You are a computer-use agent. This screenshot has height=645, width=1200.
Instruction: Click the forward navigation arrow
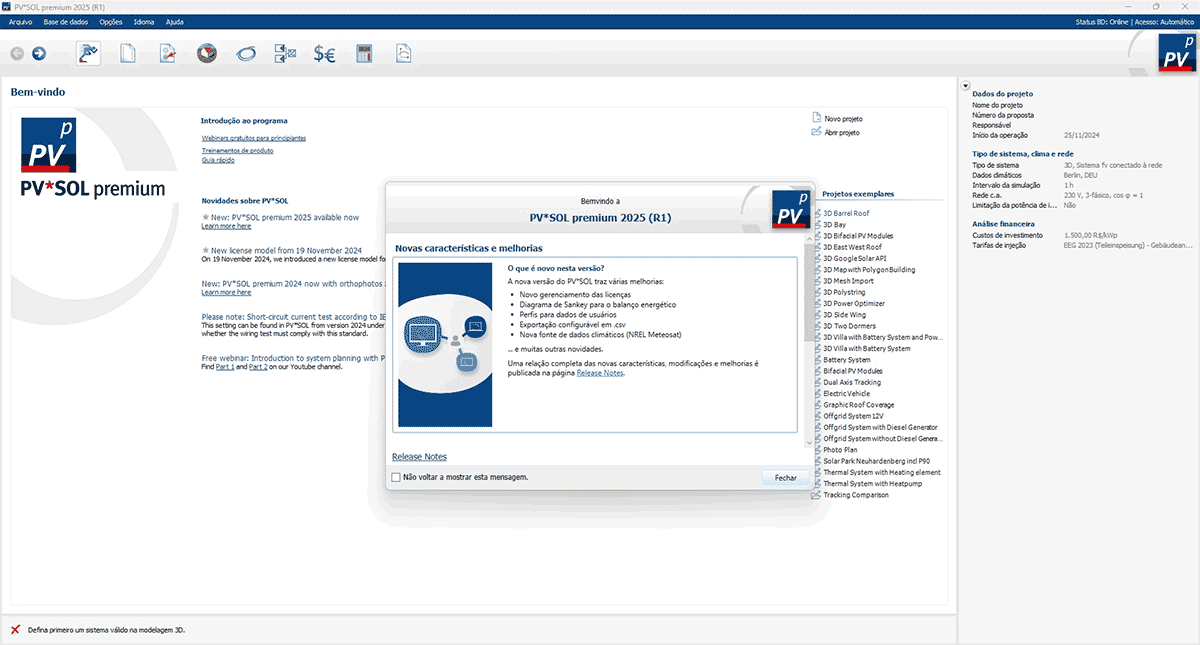pyautogui.click(x=39, y=54)
